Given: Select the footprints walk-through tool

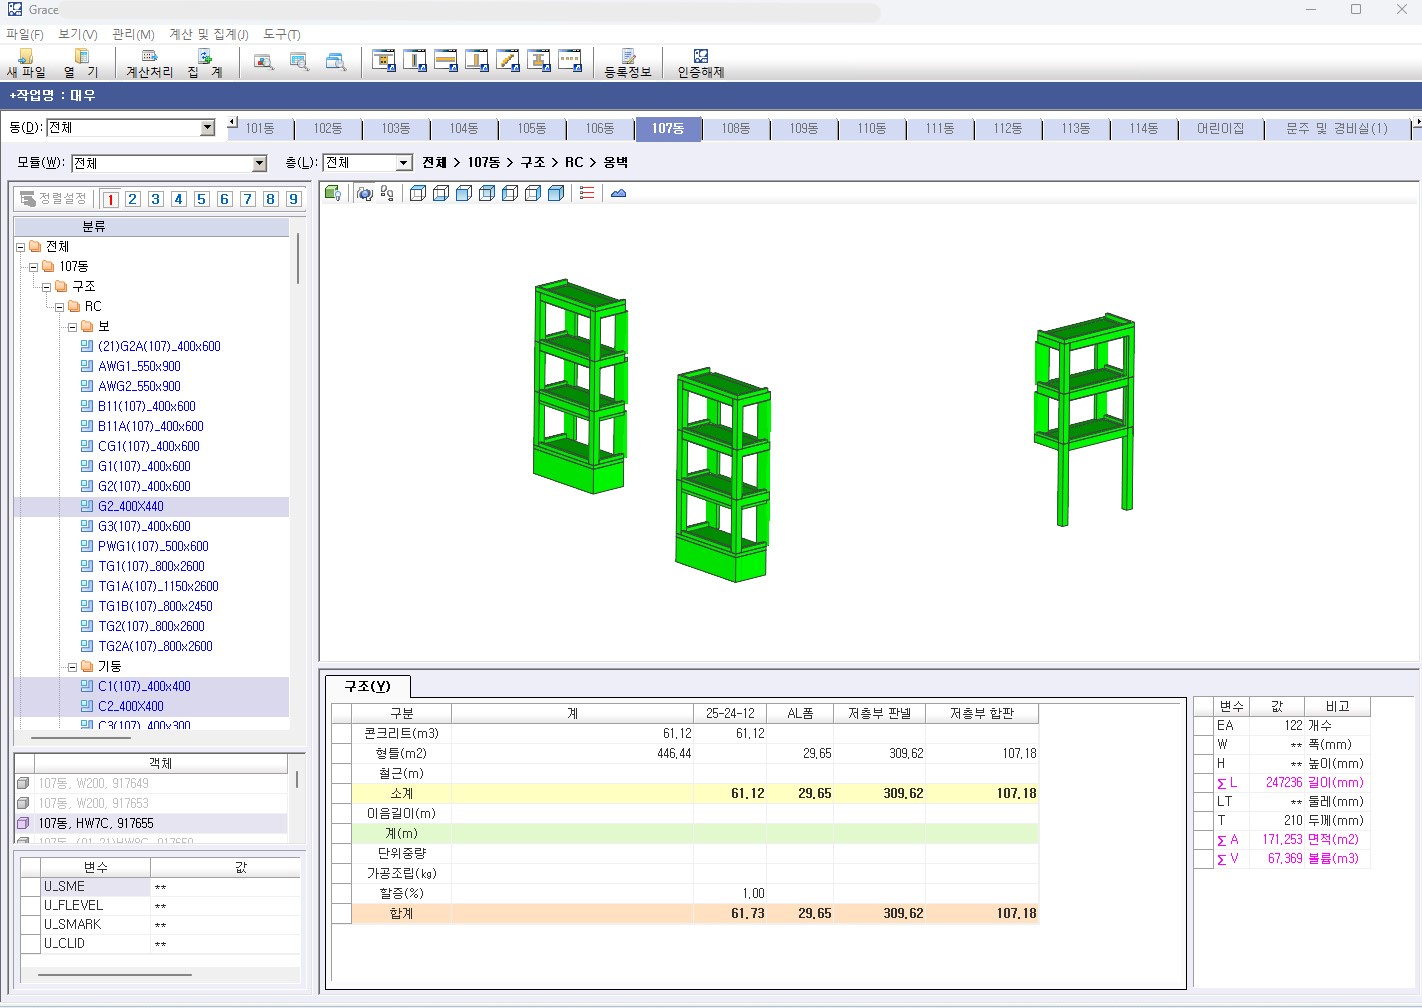Looking at the screenshot, I should point(387,193).
